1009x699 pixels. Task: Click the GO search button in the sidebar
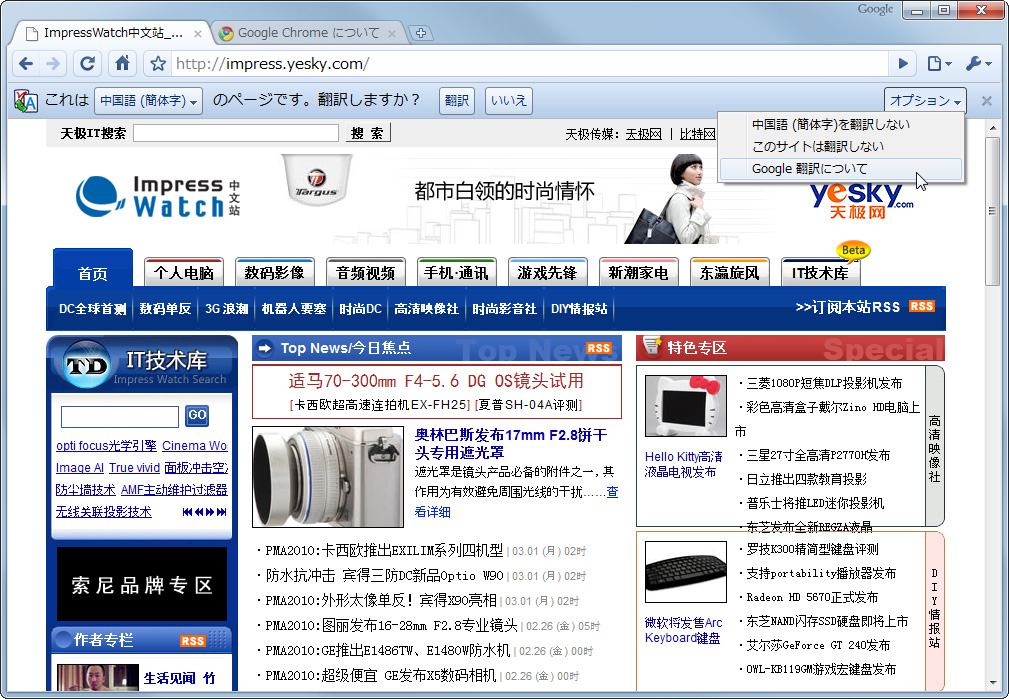tap(197, 416)
